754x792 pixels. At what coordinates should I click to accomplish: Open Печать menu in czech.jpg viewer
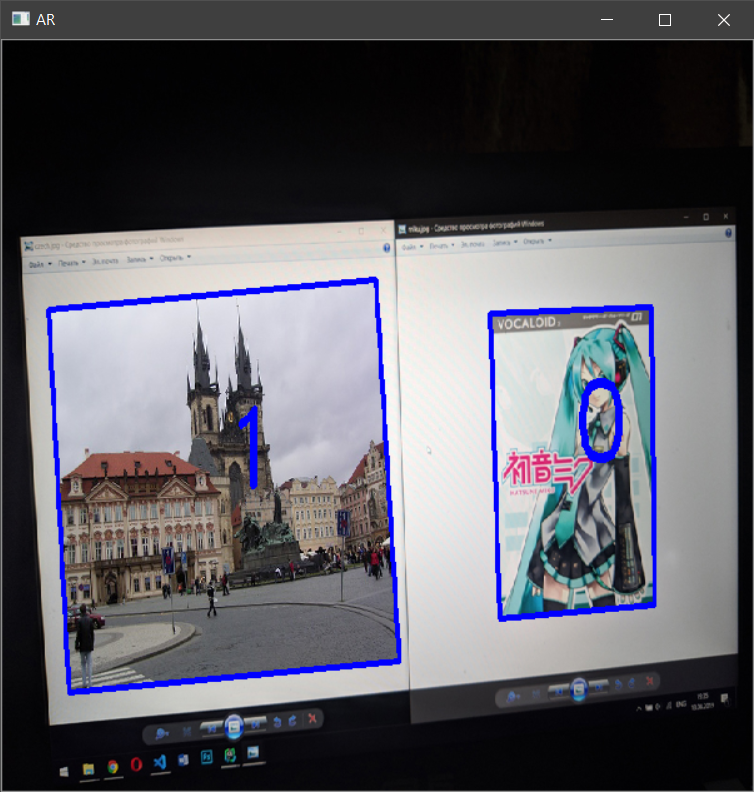pyautogui.click(x=72, y=263)
